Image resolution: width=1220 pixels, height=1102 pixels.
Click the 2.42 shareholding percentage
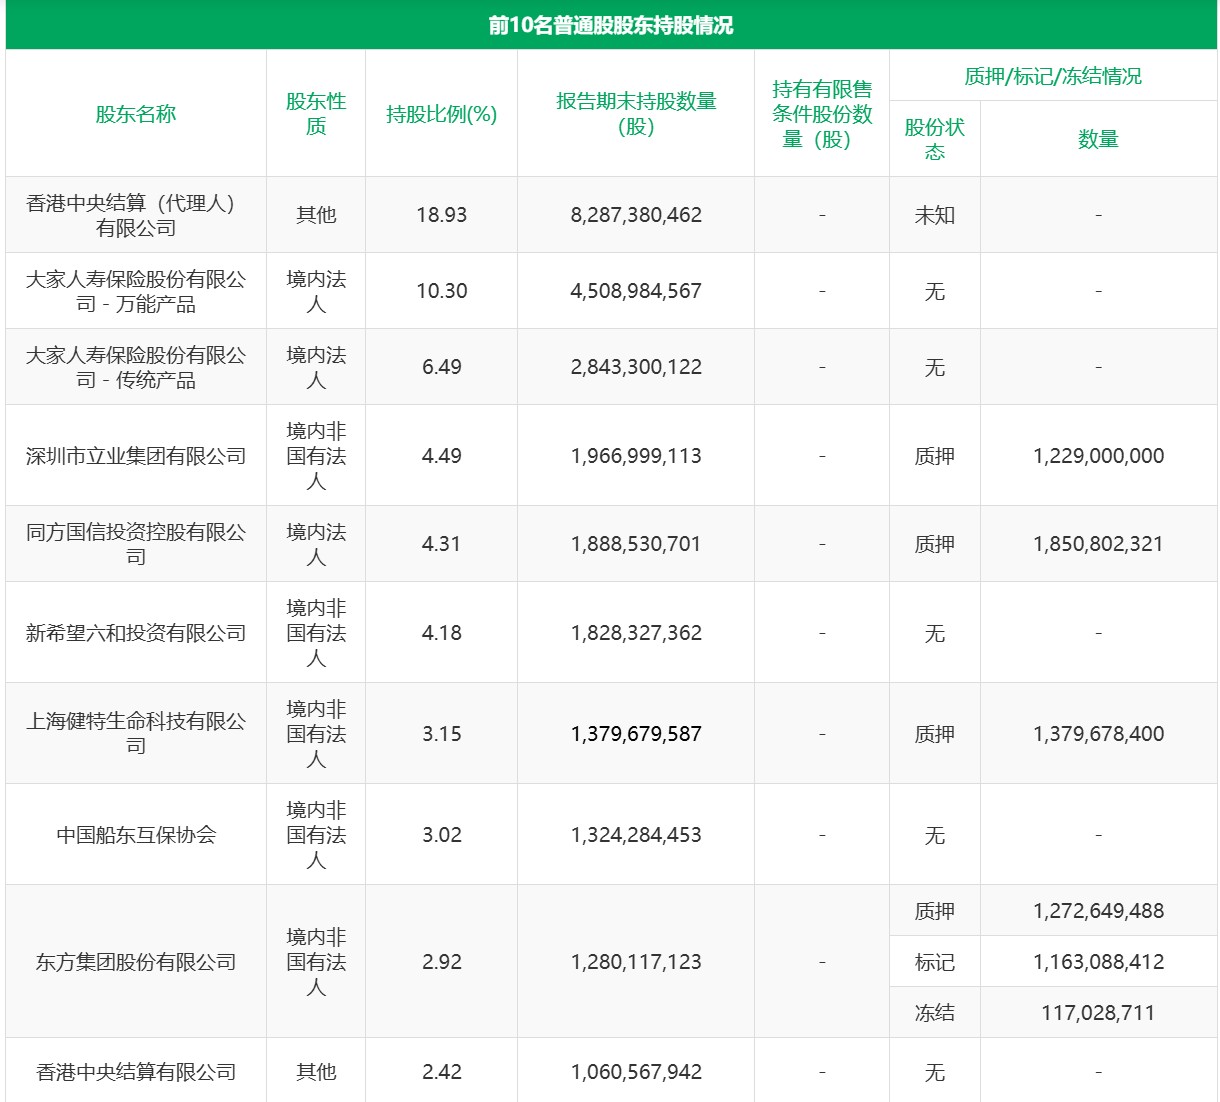click(x=442, y=1072)
